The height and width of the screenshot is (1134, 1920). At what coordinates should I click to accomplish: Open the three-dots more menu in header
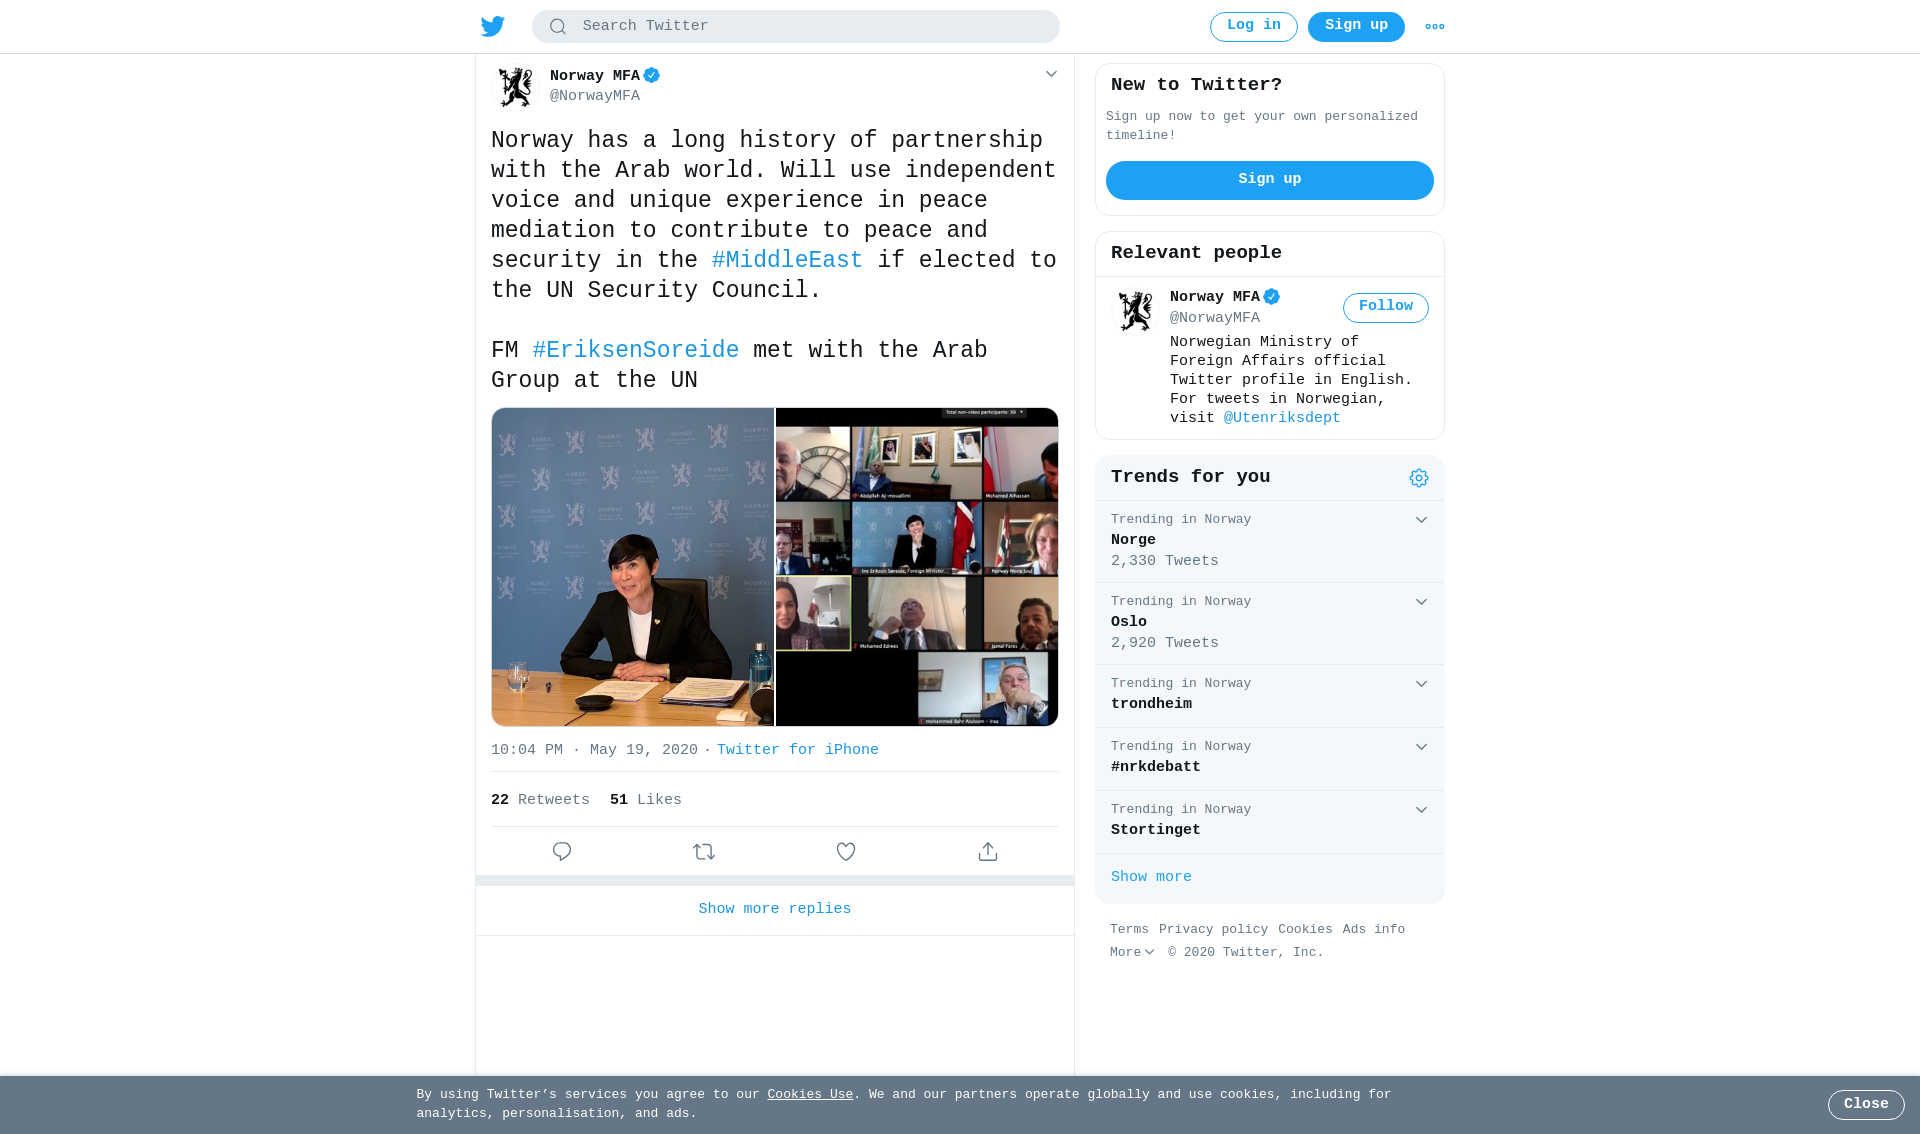pyautogui.click(x=1435, y=27)
